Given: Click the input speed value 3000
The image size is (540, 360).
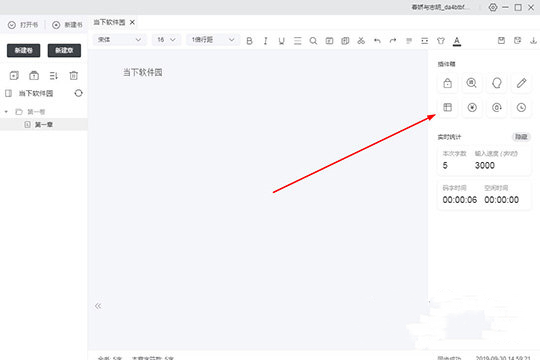Looking at the screenshot, I should [485, 165].
